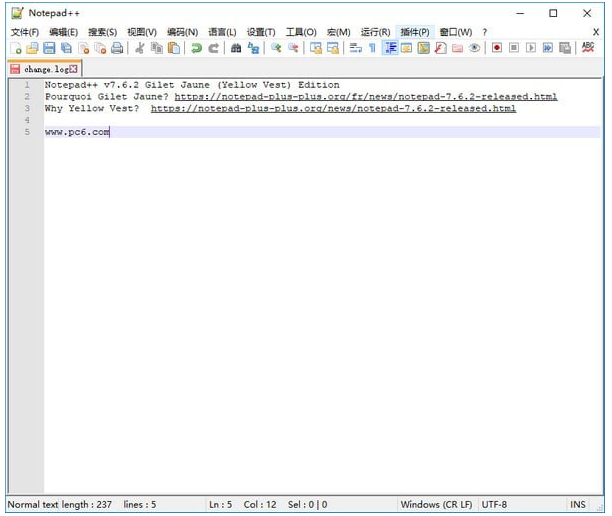This screenshot has height=516, width=612.
Task: Open the 编辑(E) menu
Action: point(63,32)
